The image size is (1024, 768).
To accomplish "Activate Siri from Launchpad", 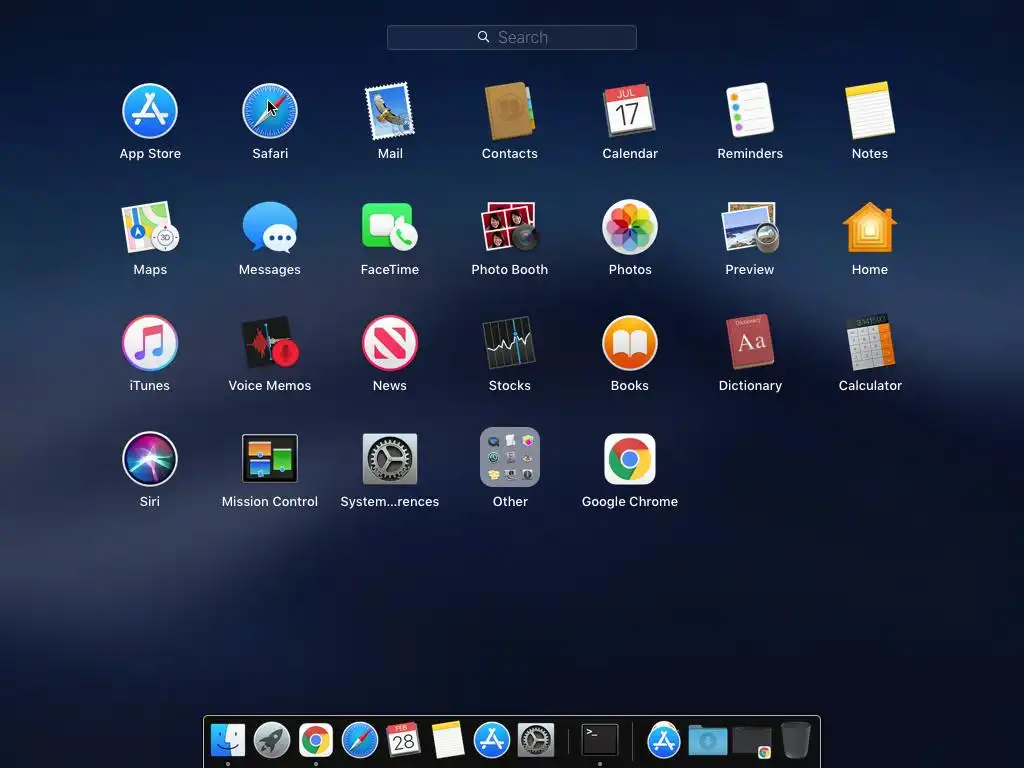I will 150,458.
